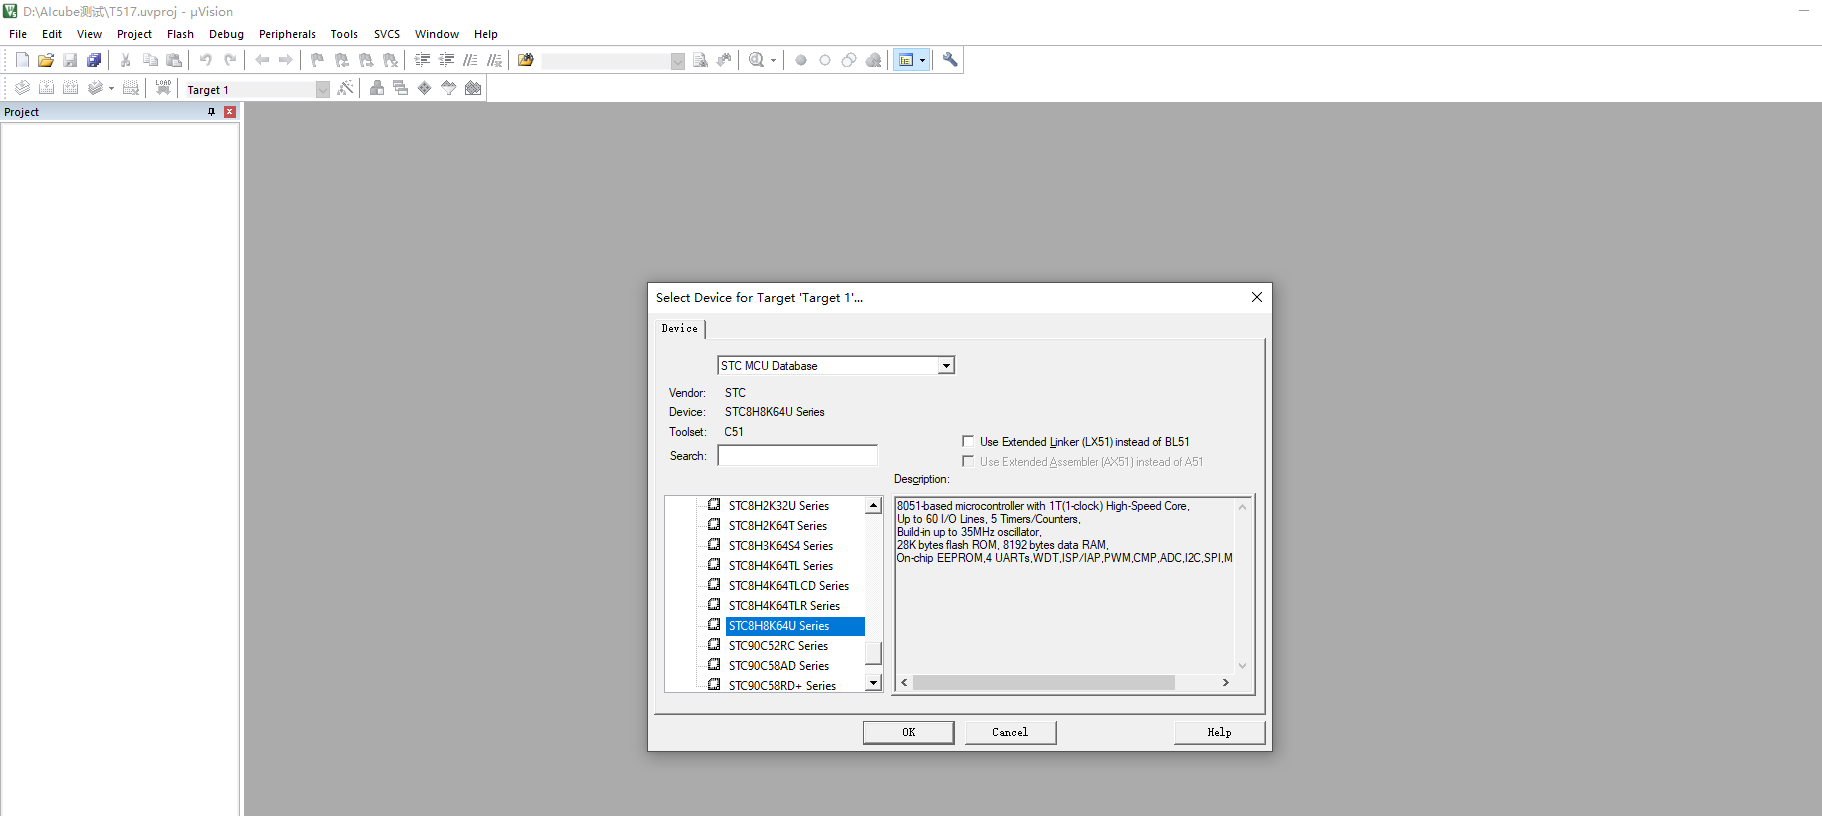Click the Comment selection icon
1822x816 pixels.
tap(471, 60)
